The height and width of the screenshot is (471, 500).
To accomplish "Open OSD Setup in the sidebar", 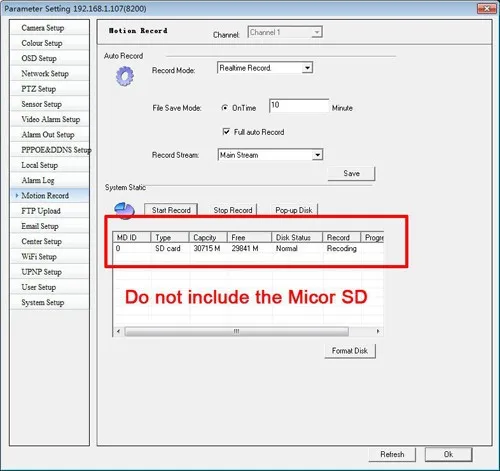I will [50, 58].
